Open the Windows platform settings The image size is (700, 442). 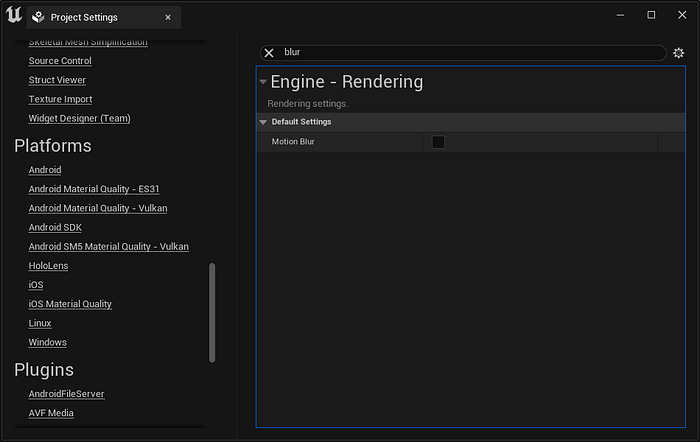(47, 342)
